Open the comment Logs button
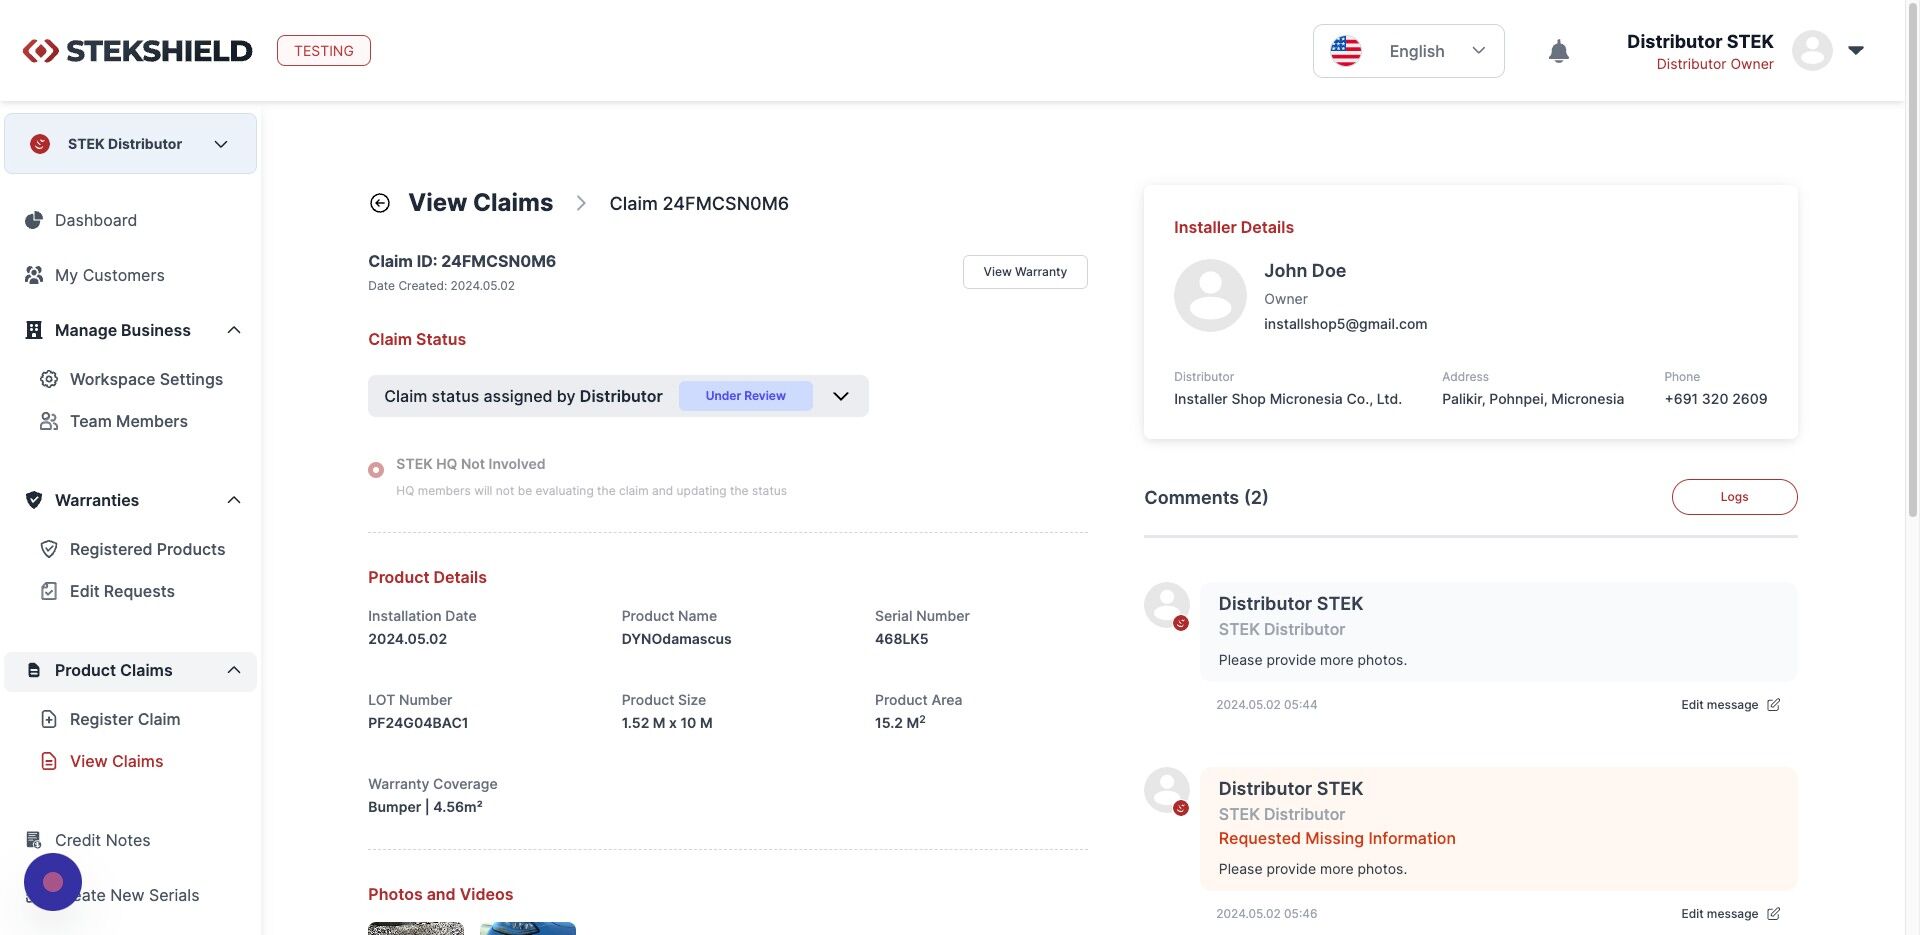Screen dimensions: 1920x935 1734,497
